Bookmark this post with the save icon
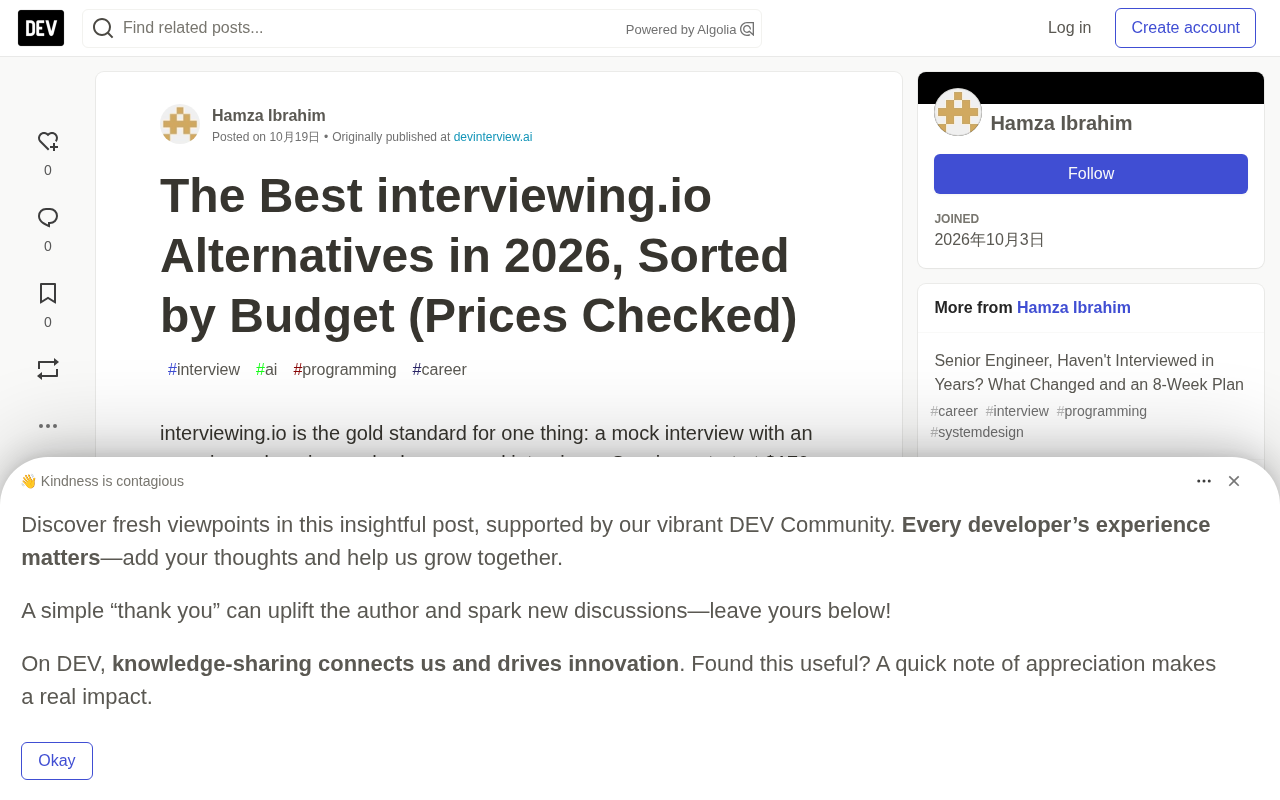This screenshot has width=1280, height=800. tap(48, 293)
